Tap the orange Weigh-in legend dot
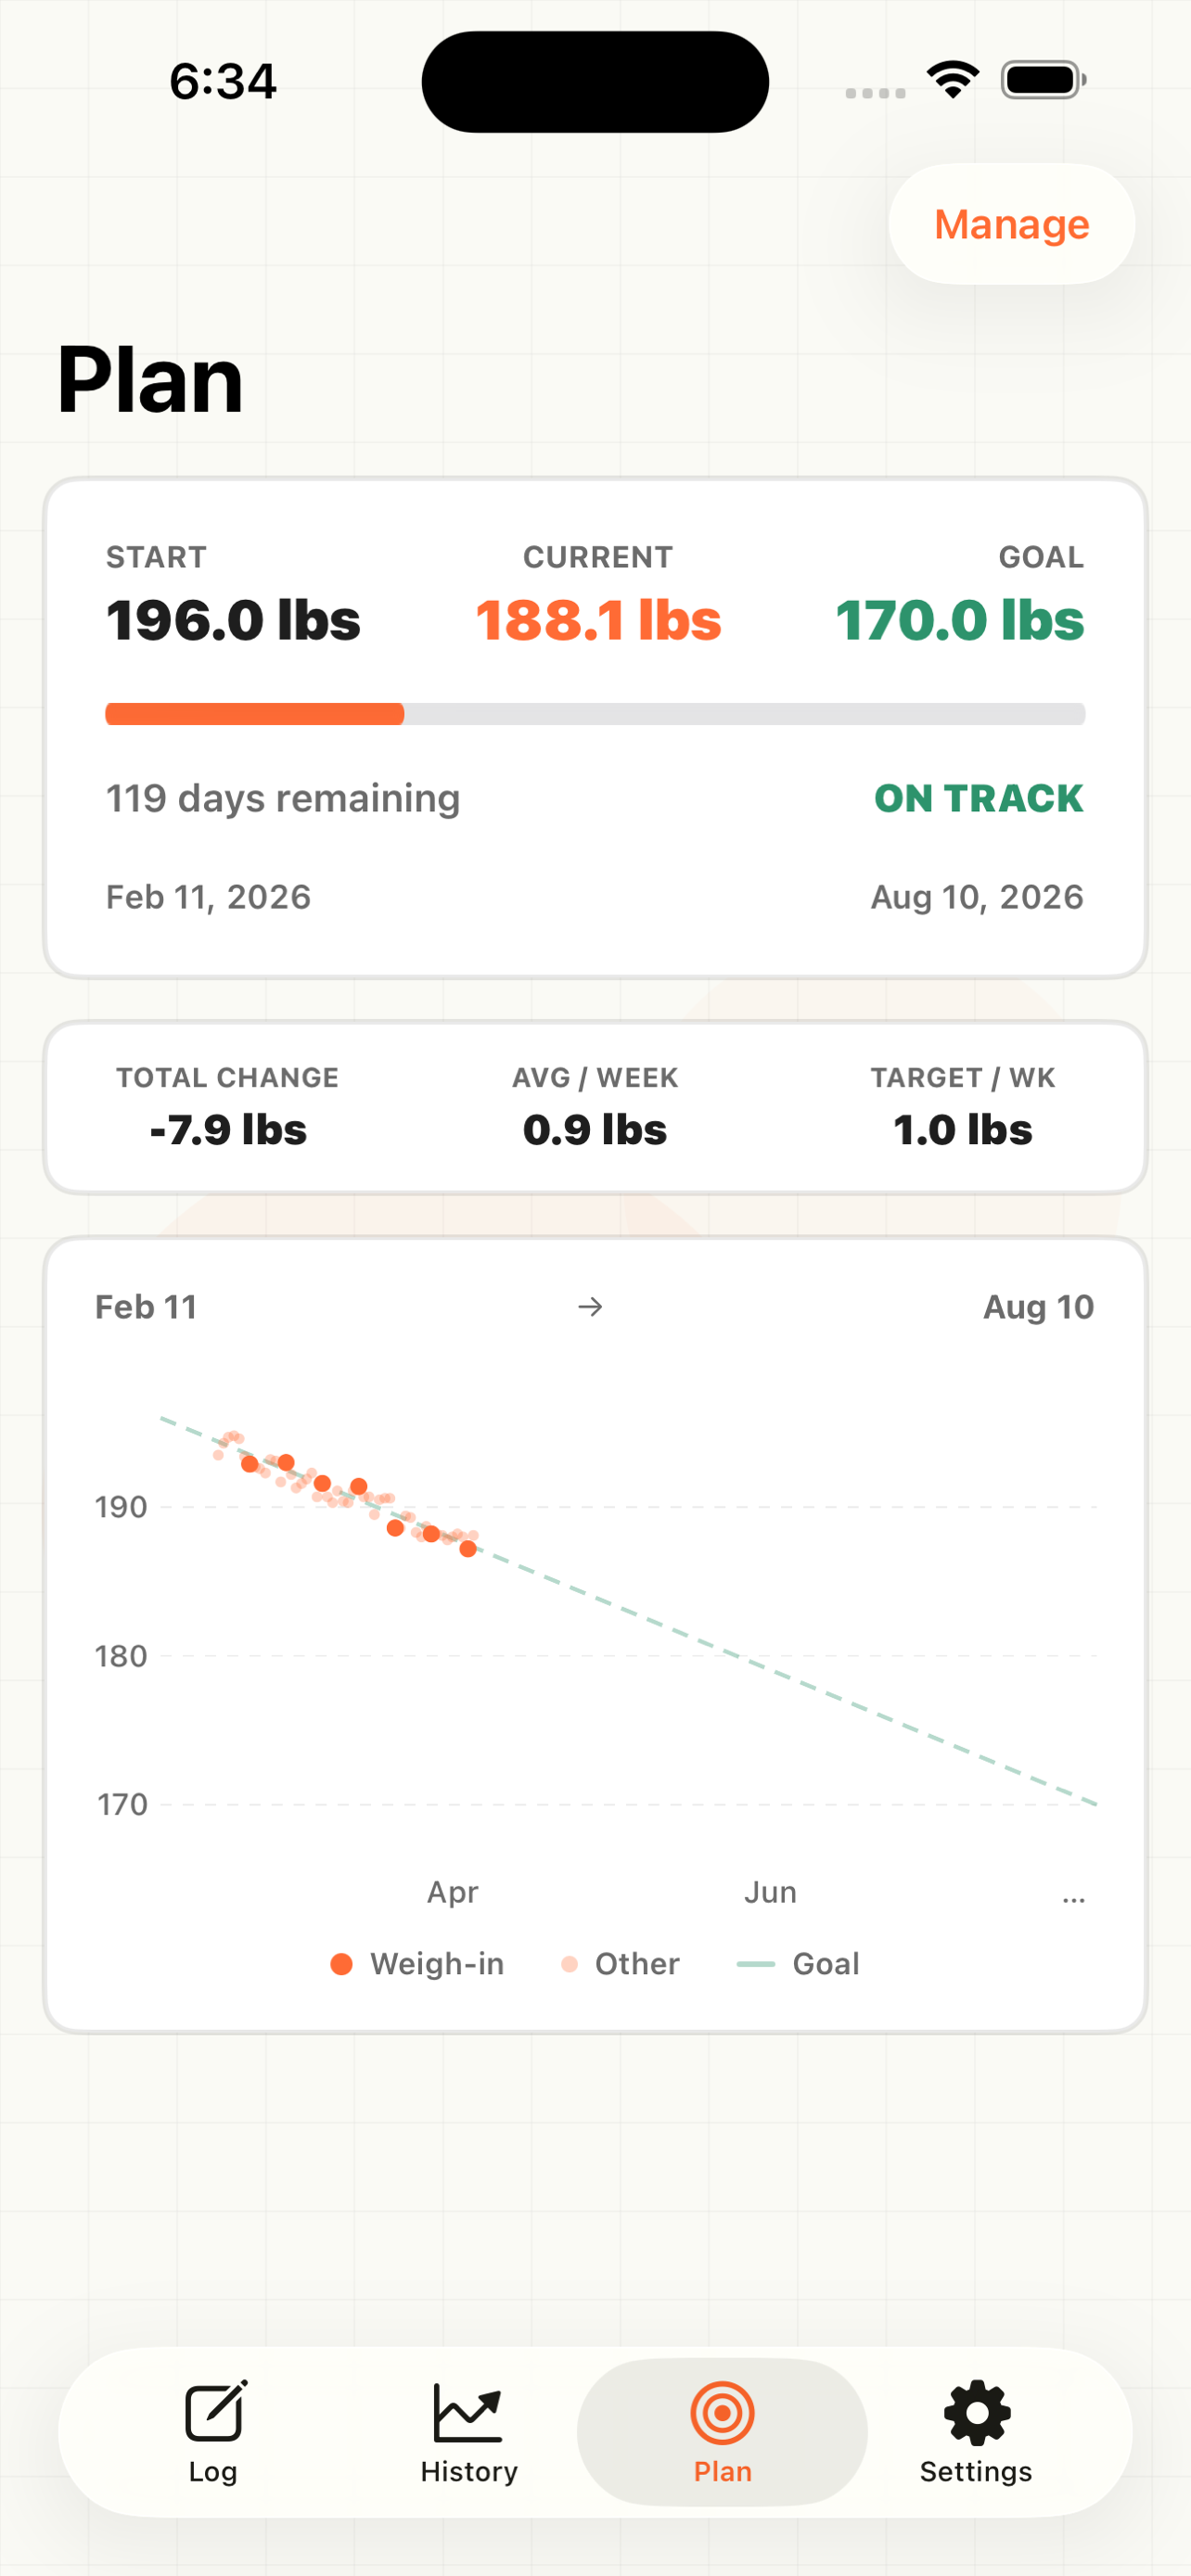Screen dimensions: 1191x2576 (342, 1964)
